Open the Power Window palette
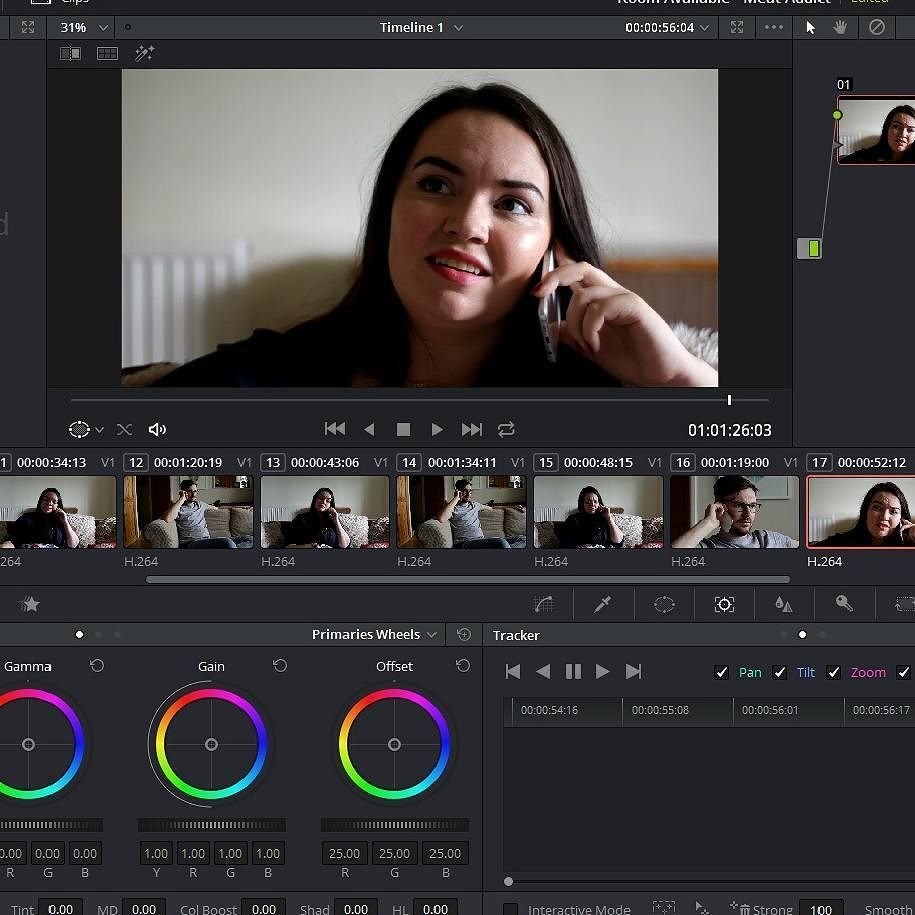The image size is (915, 915). pos(664,605)
